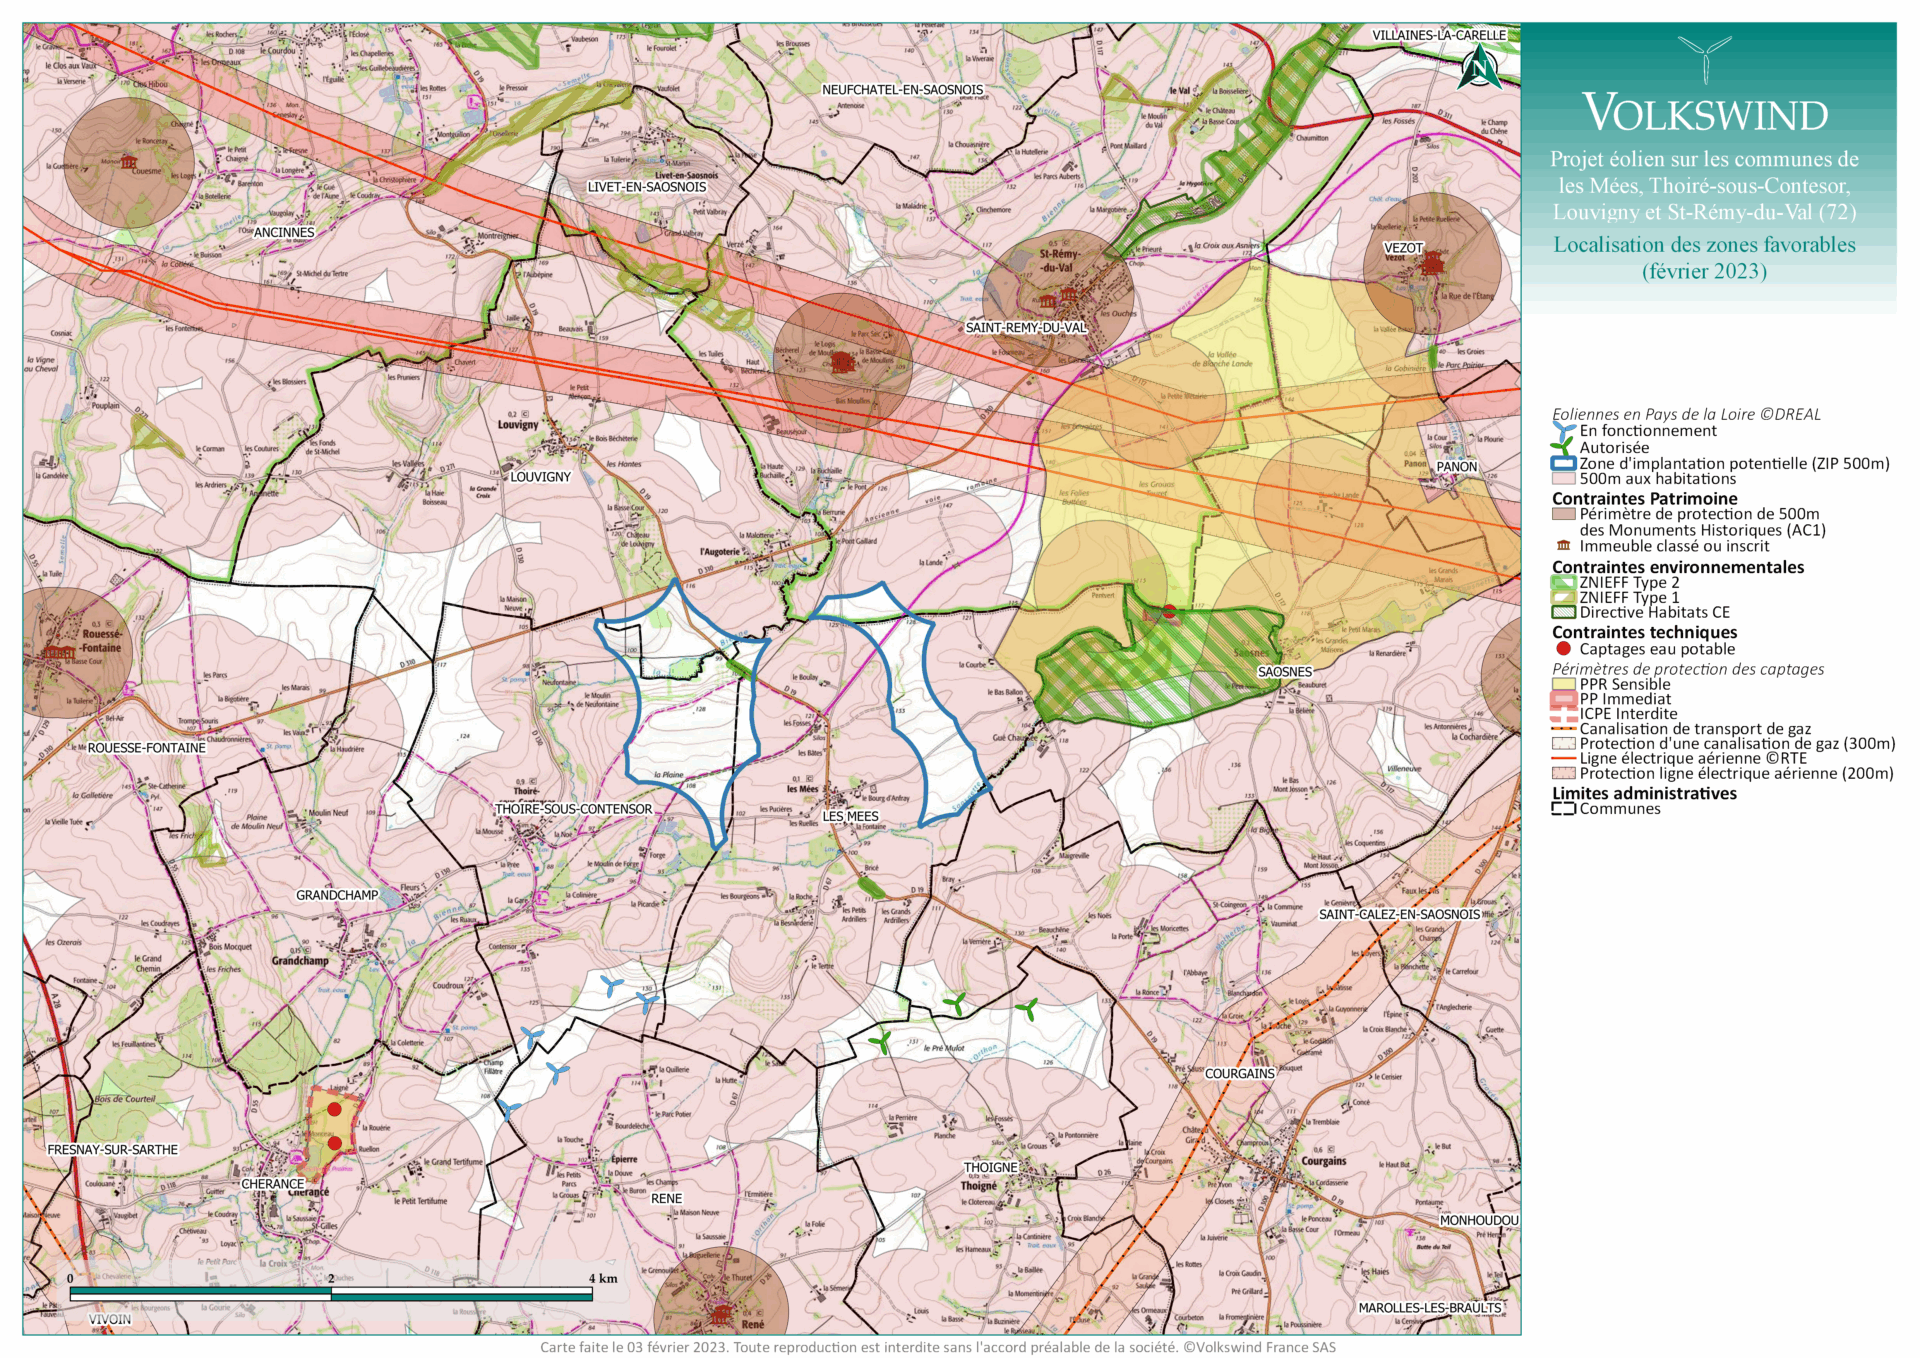1920x1358 pixels.
Task: Click the blue 'Autorisée' turbine legend icon
Action: (x=1563, y=447)
